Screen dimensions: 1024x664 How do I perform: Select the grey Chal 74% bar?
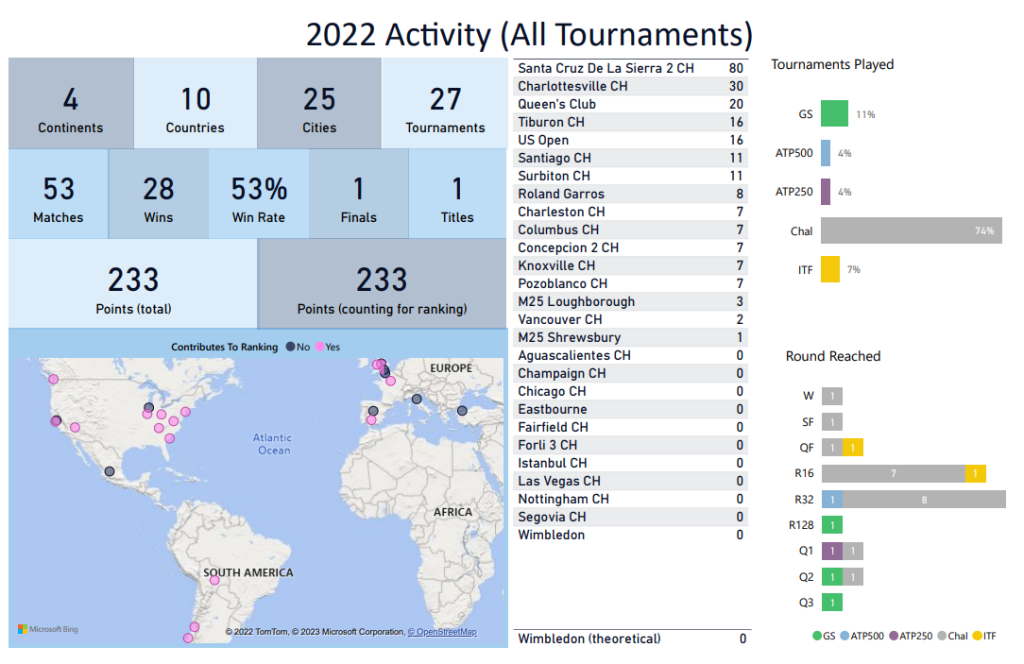click(x=910, y=231)
